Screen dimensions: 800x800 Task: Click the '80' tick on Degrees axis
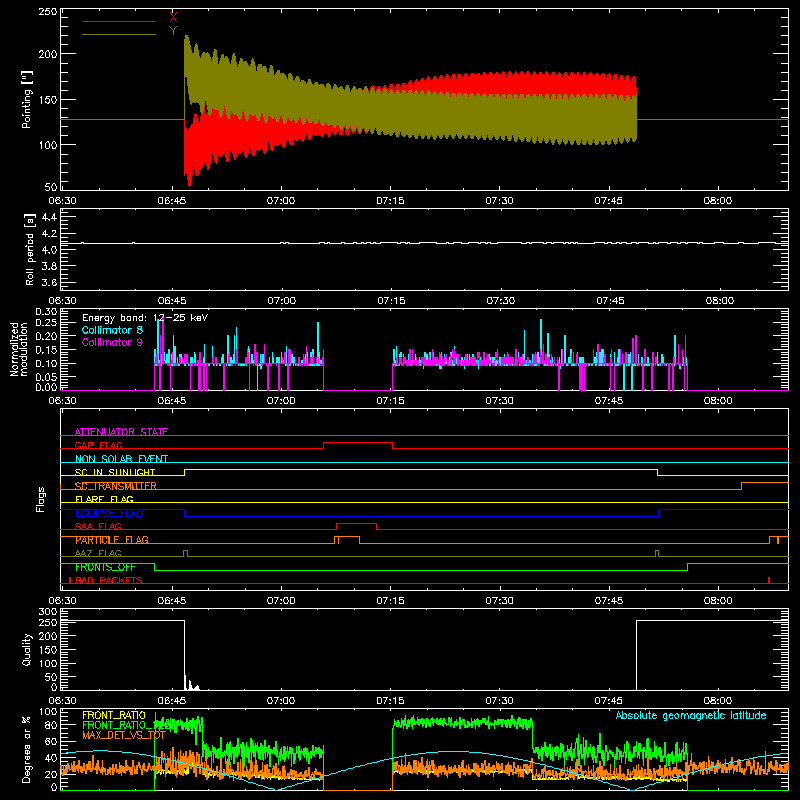[x=52, y=725]
